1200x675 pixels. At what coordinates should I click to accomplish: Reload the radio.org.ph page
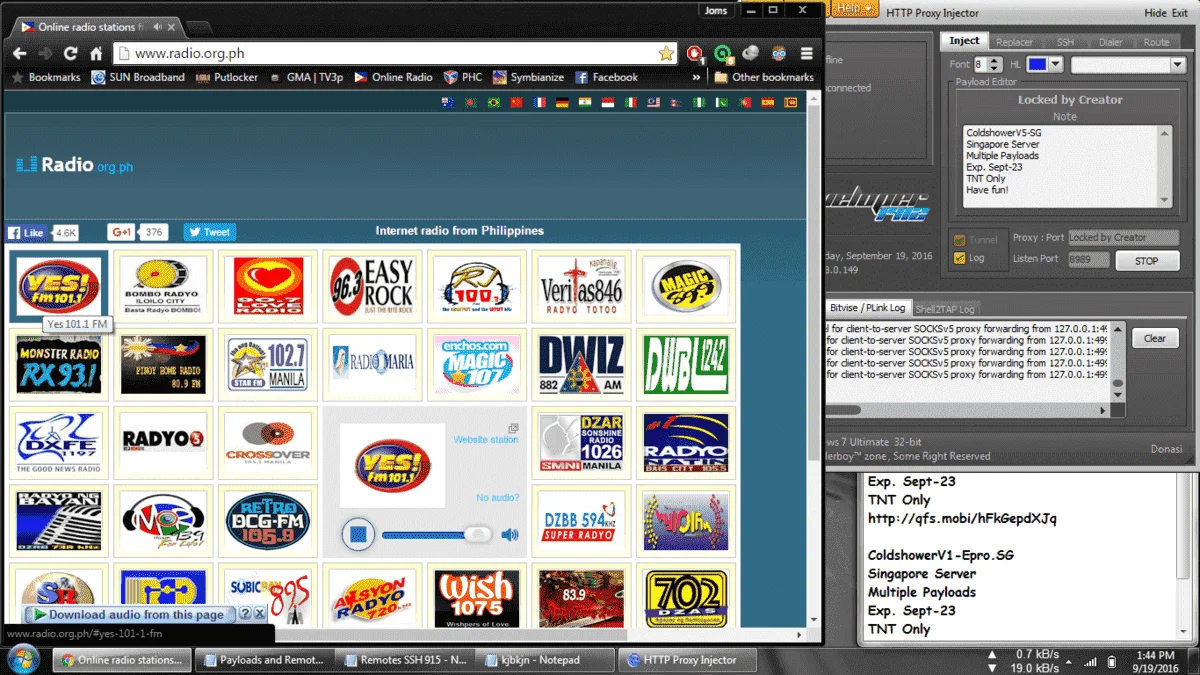point(70,53)
